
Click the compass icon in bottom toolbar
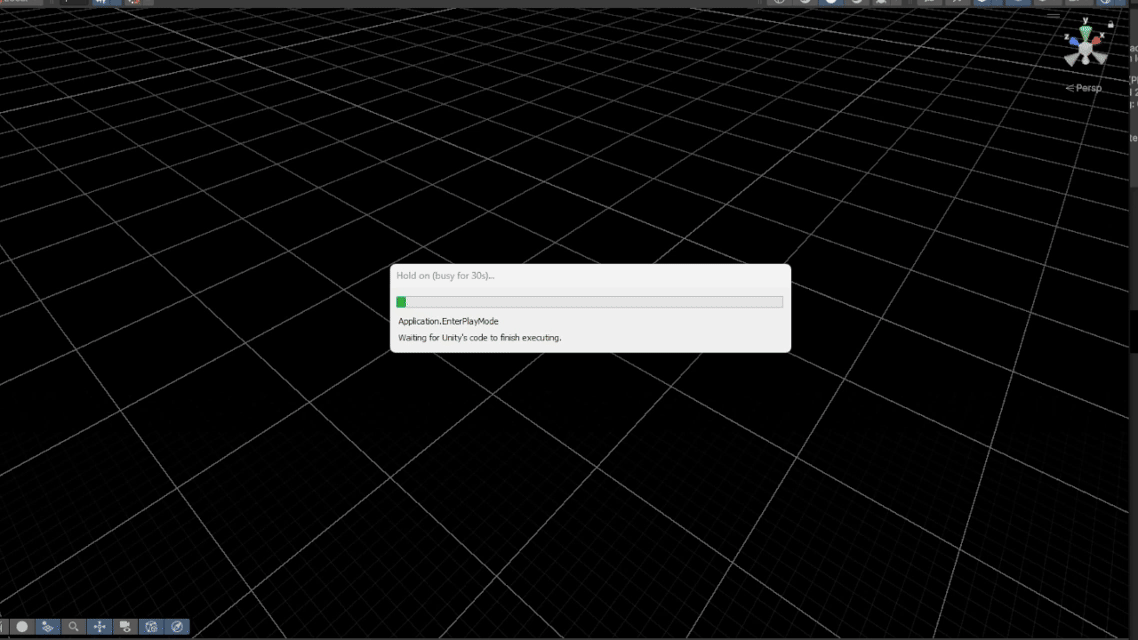pyautogui.click(x=177, y=626)
